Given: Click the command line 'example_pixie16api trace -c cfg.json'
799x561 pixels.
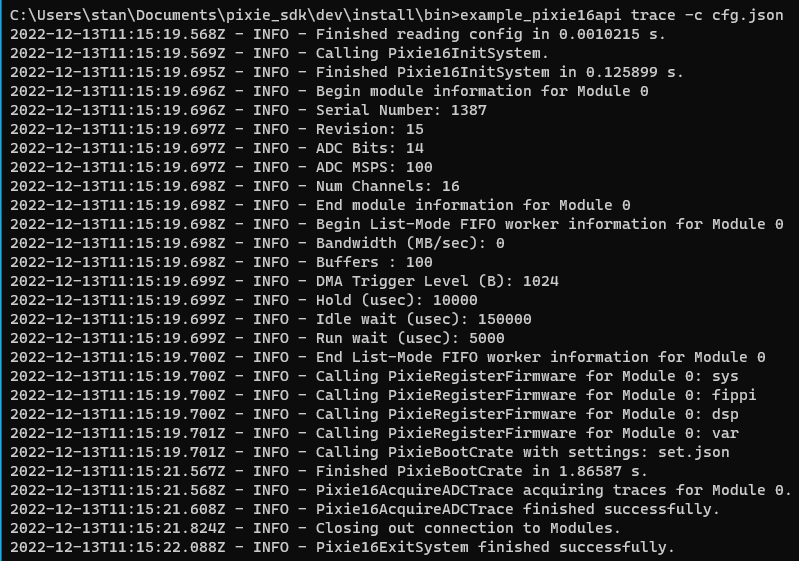Looking at the screenshot, I should (622, 15).
